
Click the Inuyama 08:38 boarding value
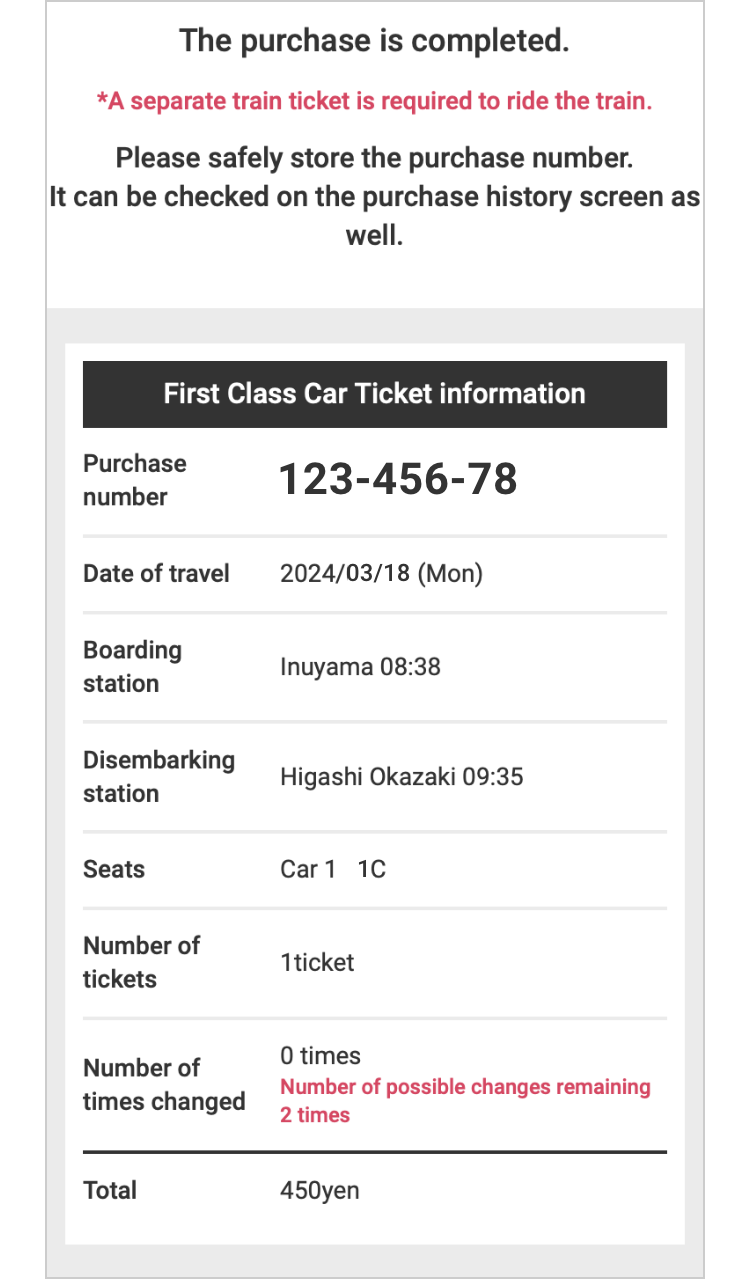point(360,666)
